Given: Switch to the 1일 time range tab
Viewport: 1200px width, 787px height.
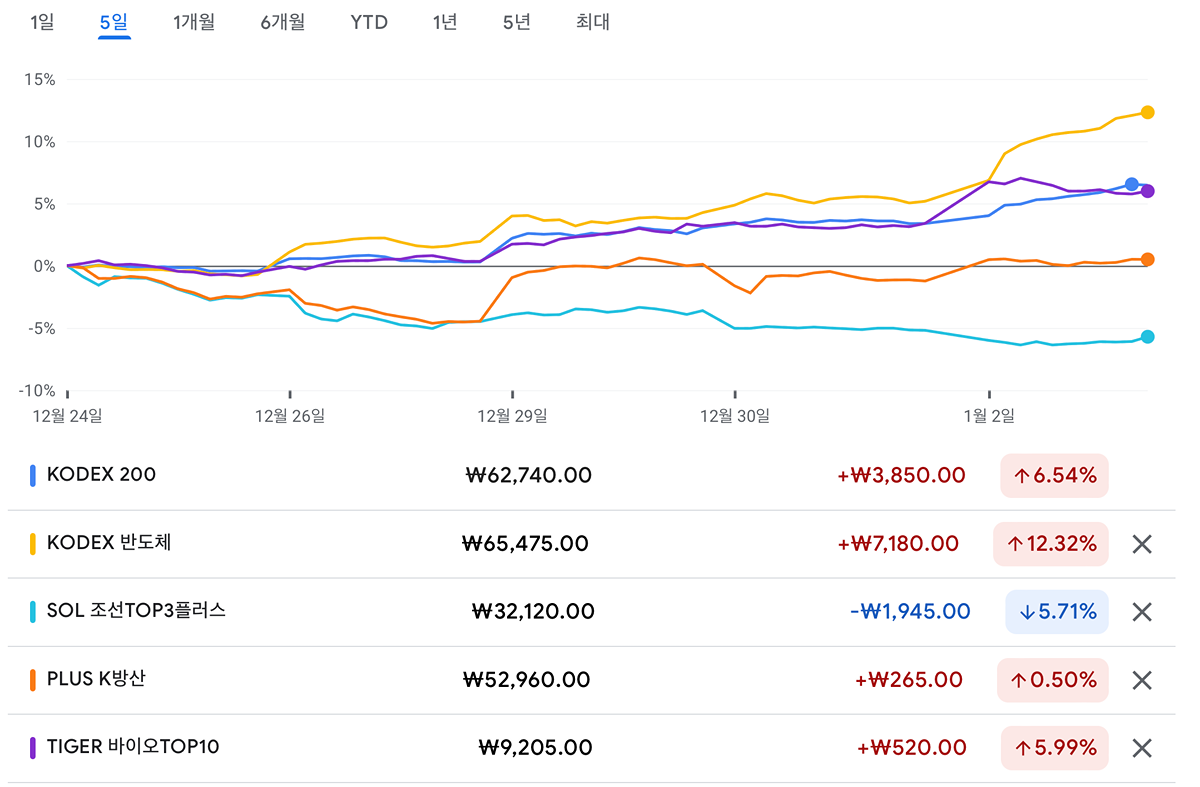Looking at the screenshot, I should [42, 22].
